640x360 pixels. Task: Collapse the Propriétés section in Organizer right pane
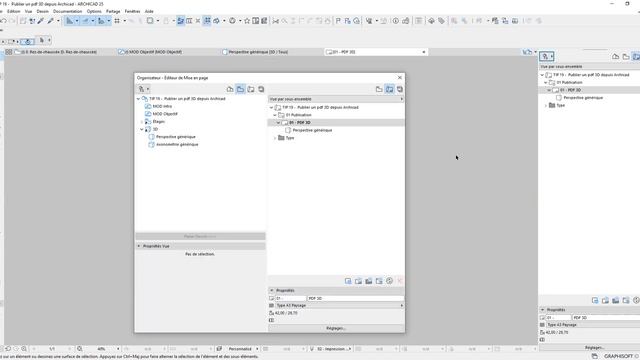click(x=272, y=290)
